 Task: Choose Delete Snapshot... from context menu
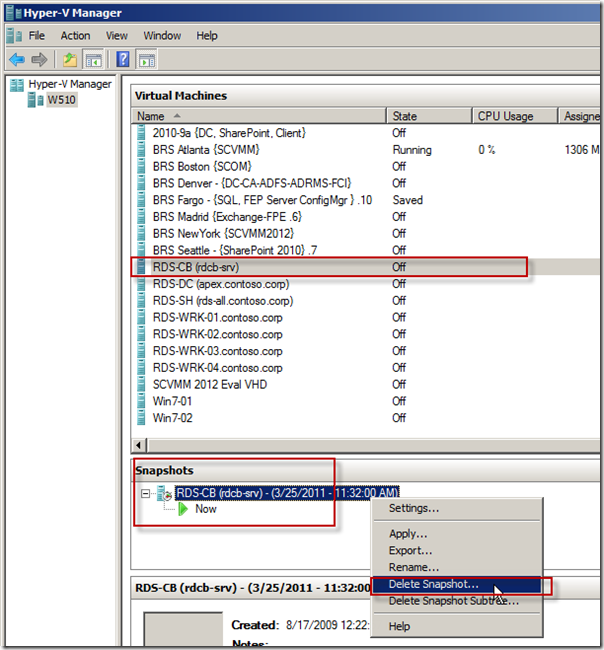pyautogui.click(x=457, y=585)
